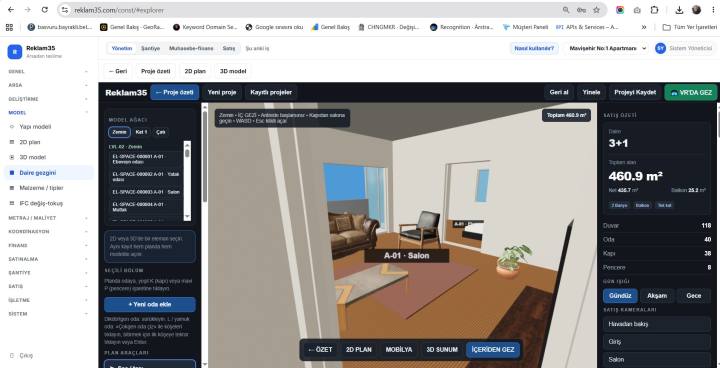
Task: Collapse the MODEL sidebar section
Action: (48, 113)
